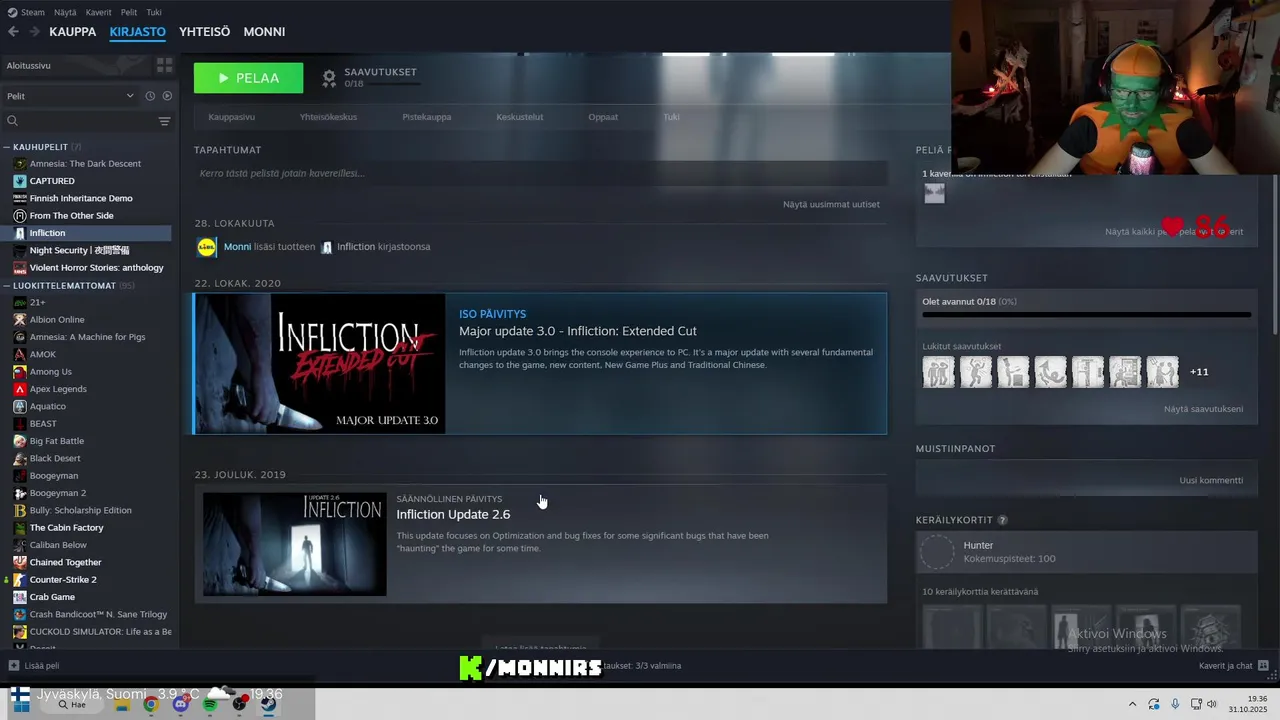Open the MONNI profile tab
The width and height of the screenshot is (1280, 720).
point(264,32)
